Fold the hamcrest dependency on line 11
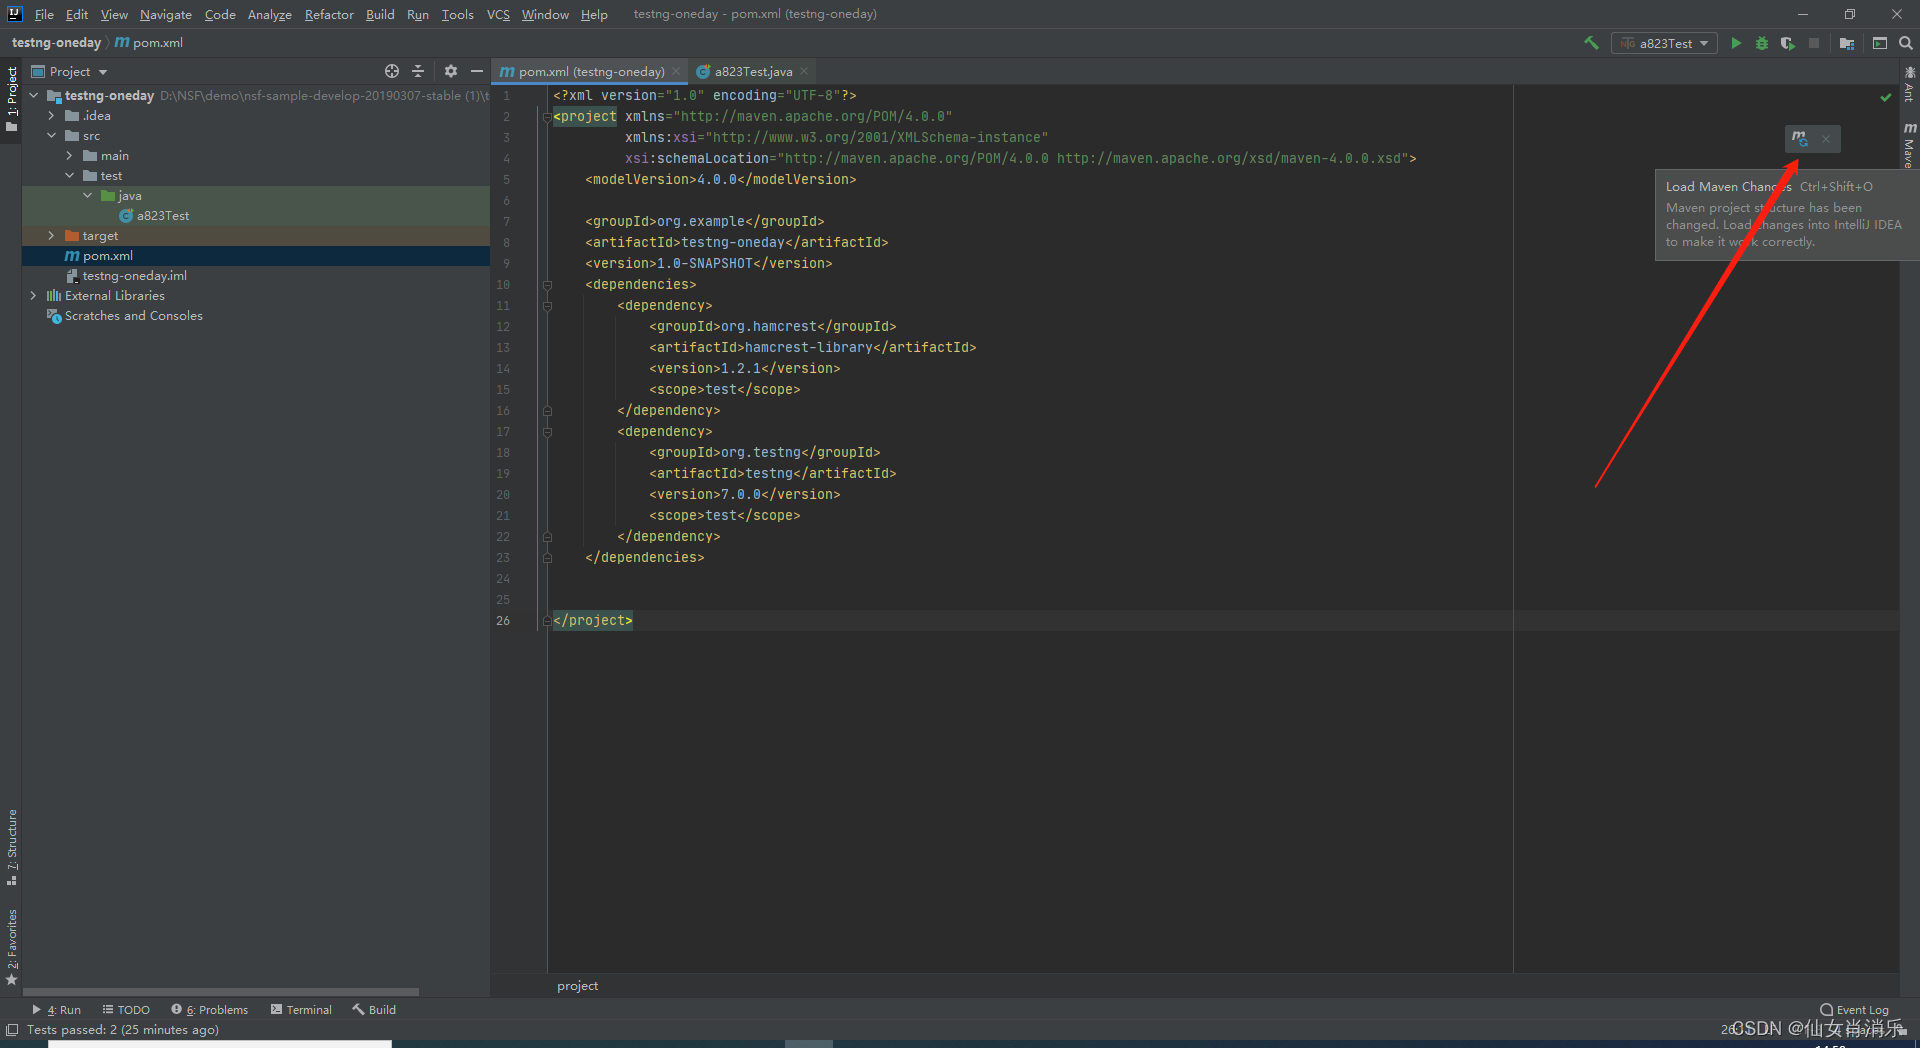 (547, 306)
